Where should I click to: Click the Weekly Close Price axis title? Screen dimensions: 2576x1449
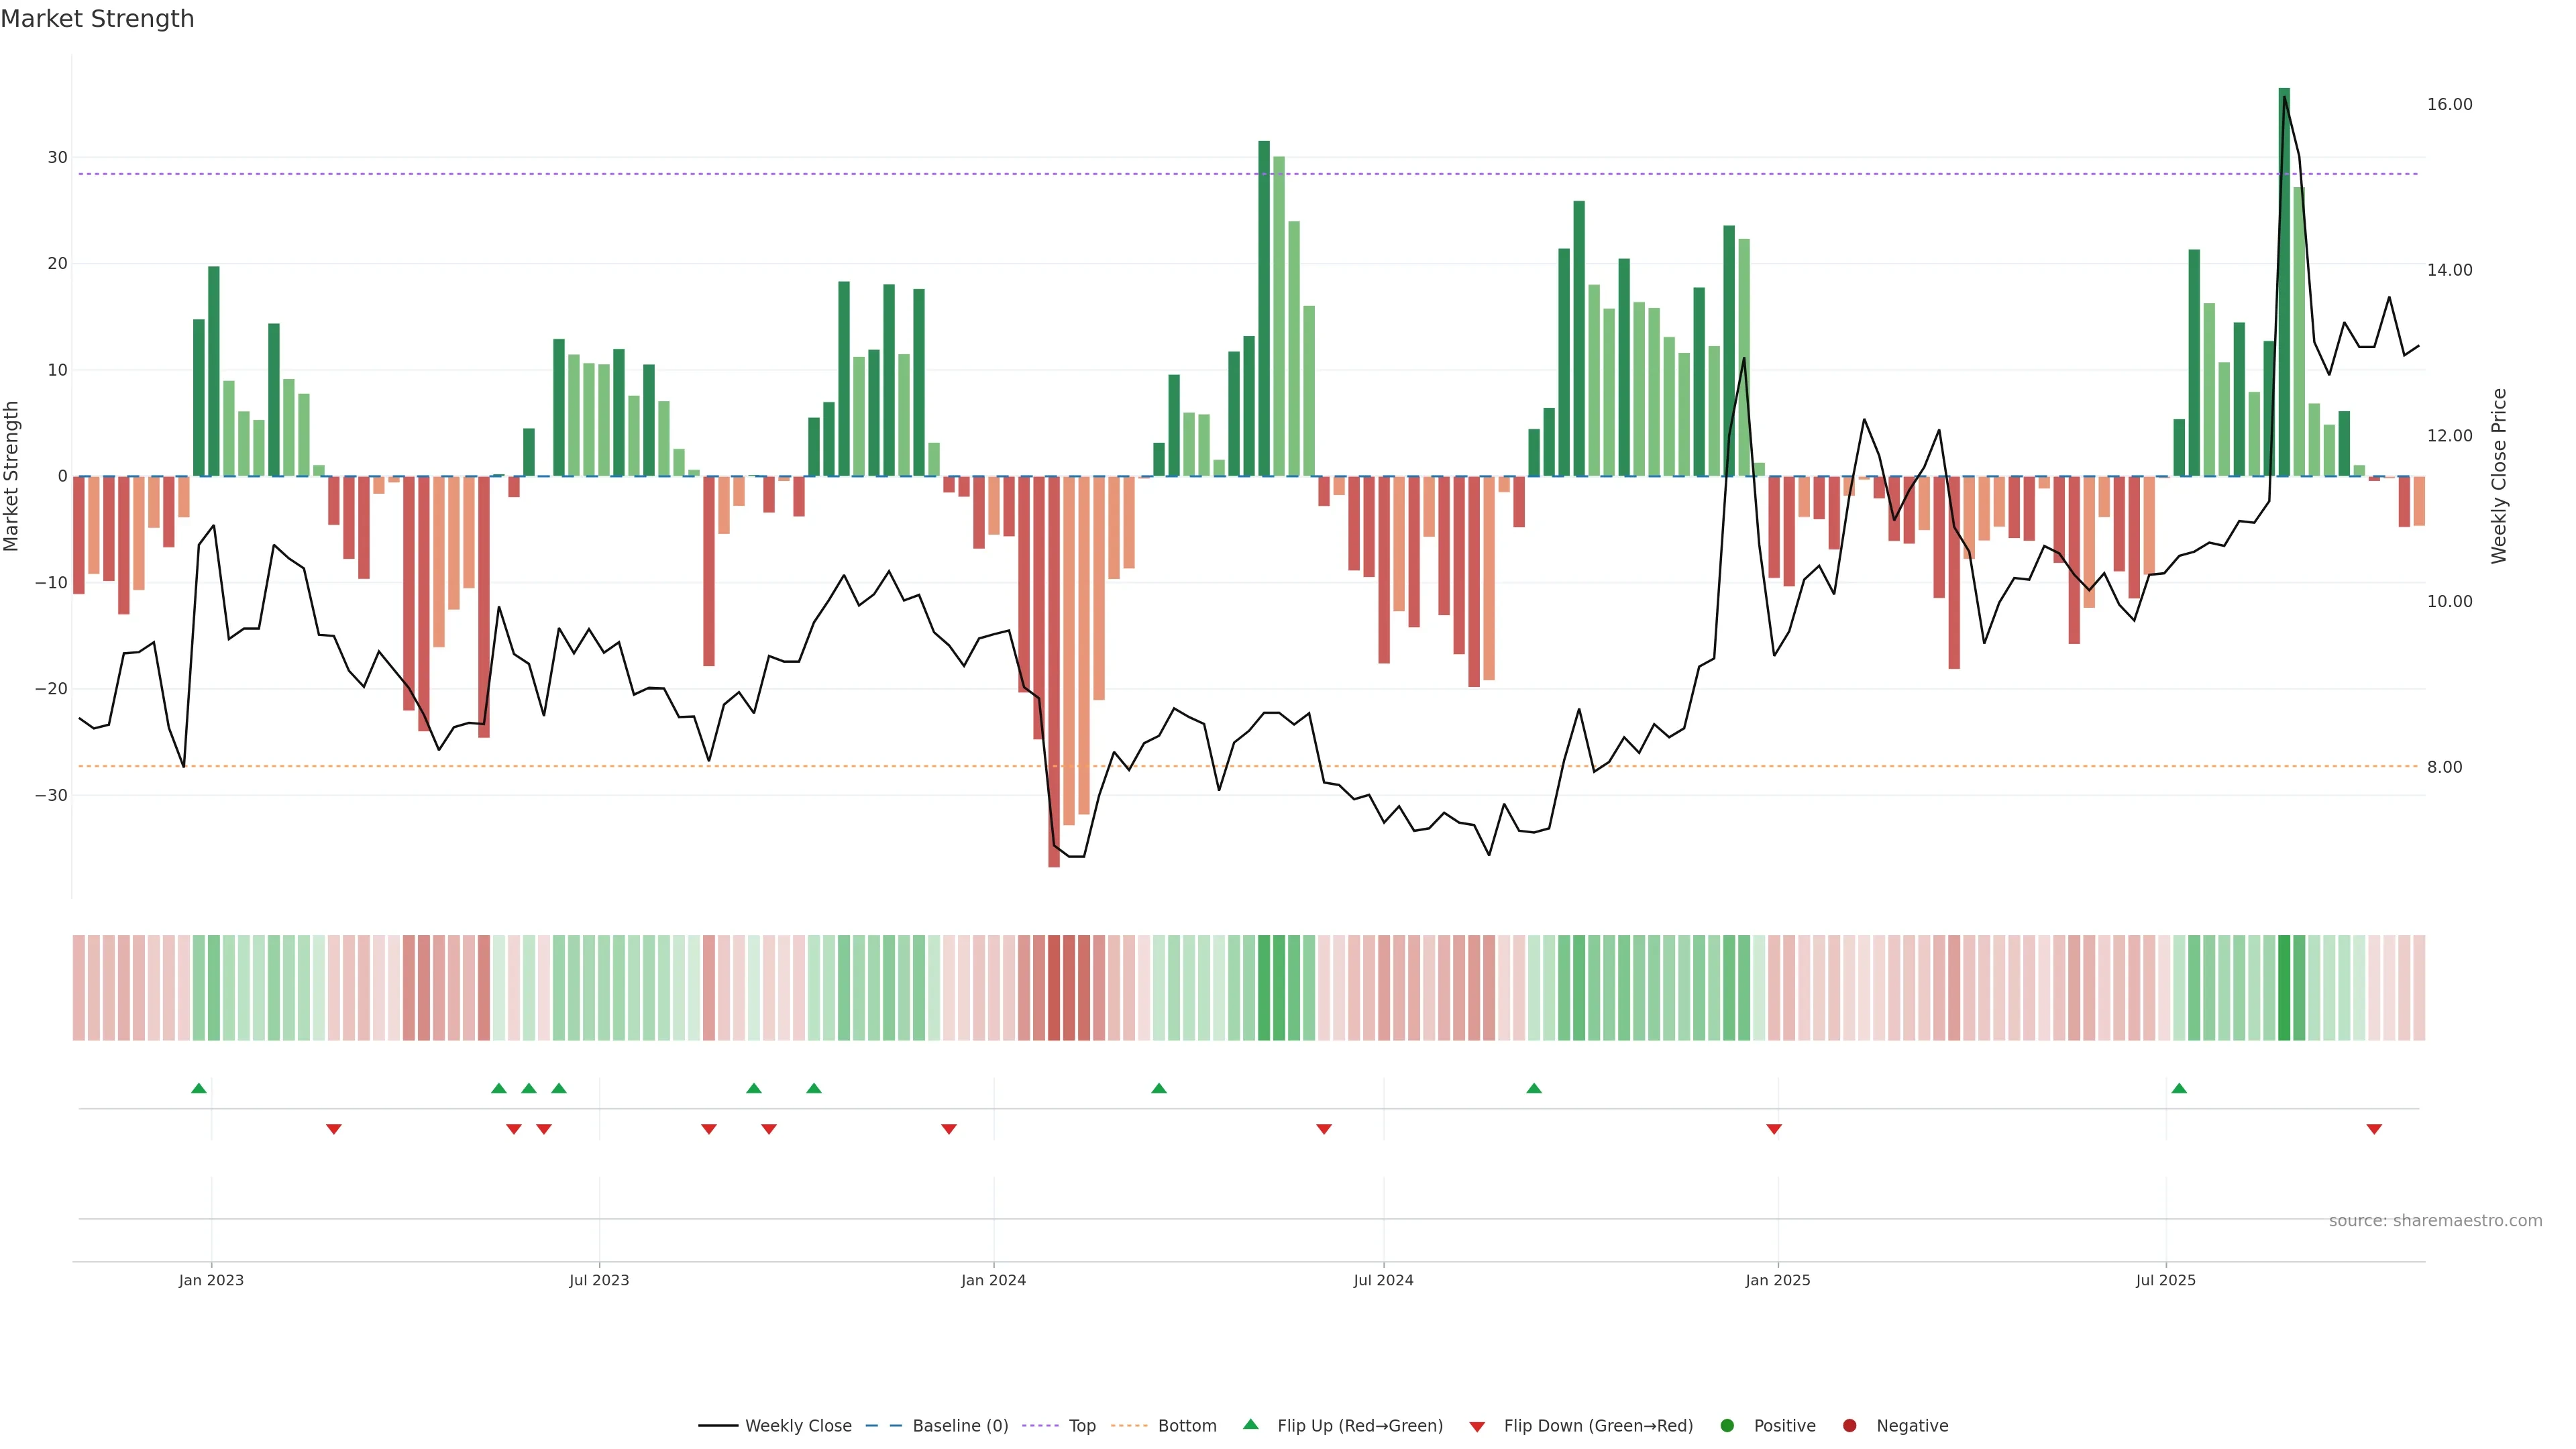tap(2499, 476)
